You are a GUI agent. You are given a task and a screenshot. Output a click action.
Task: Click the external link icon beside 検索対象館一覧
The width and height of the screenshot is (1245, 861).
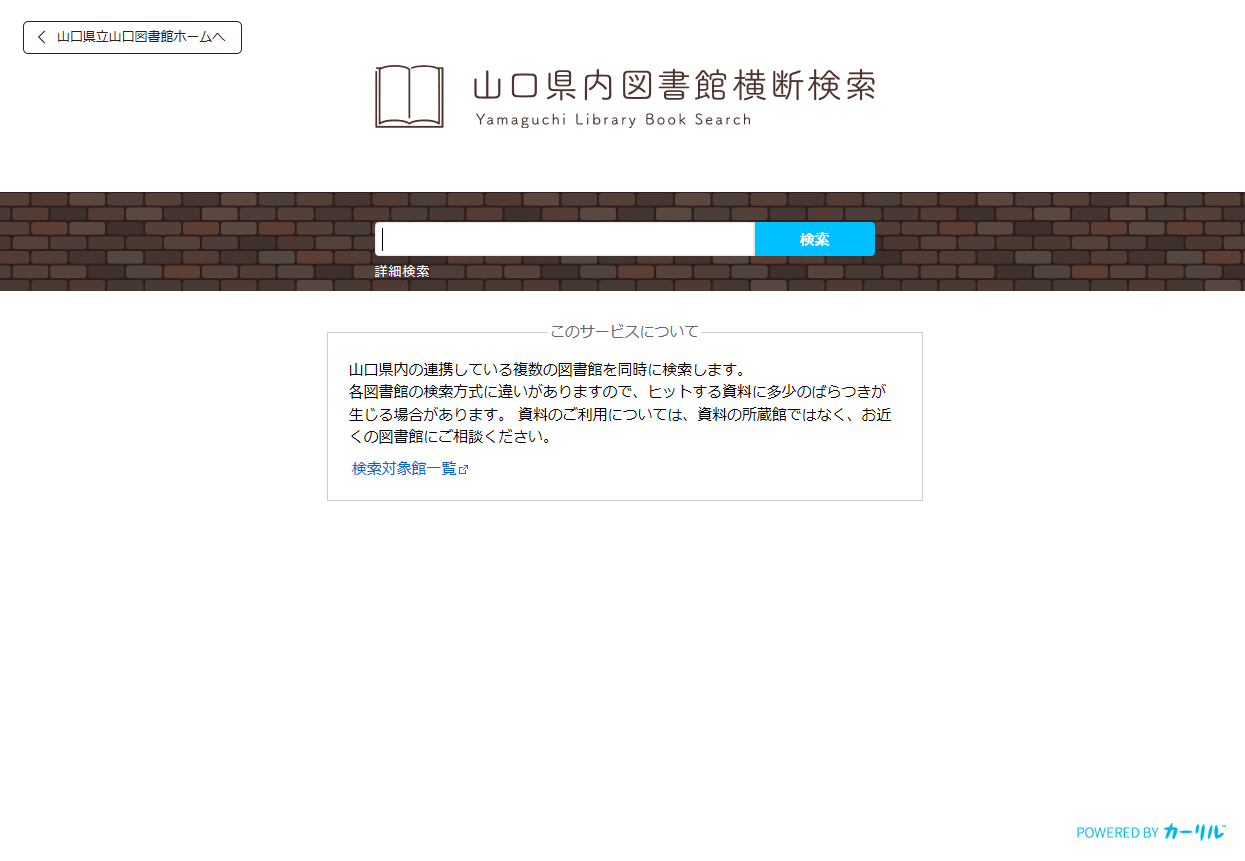[x=464, y=469]
